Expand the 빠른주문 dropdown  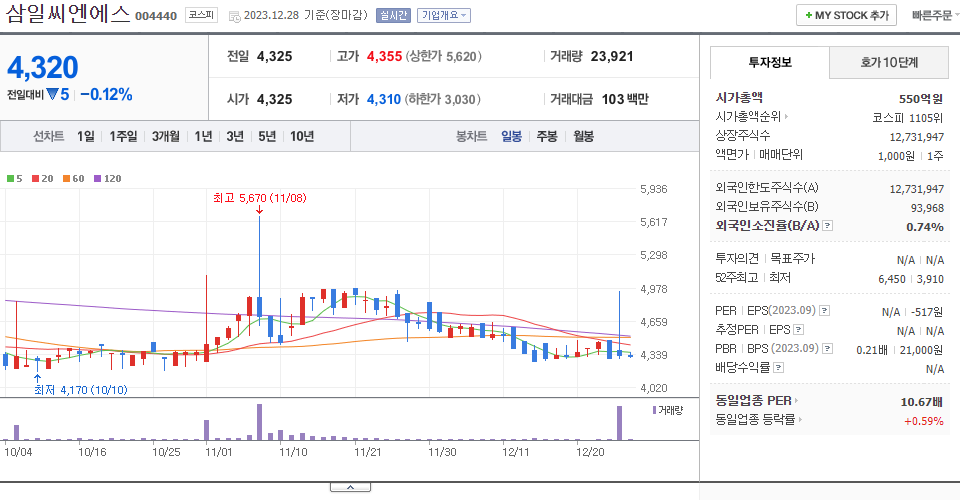[935, 16]
